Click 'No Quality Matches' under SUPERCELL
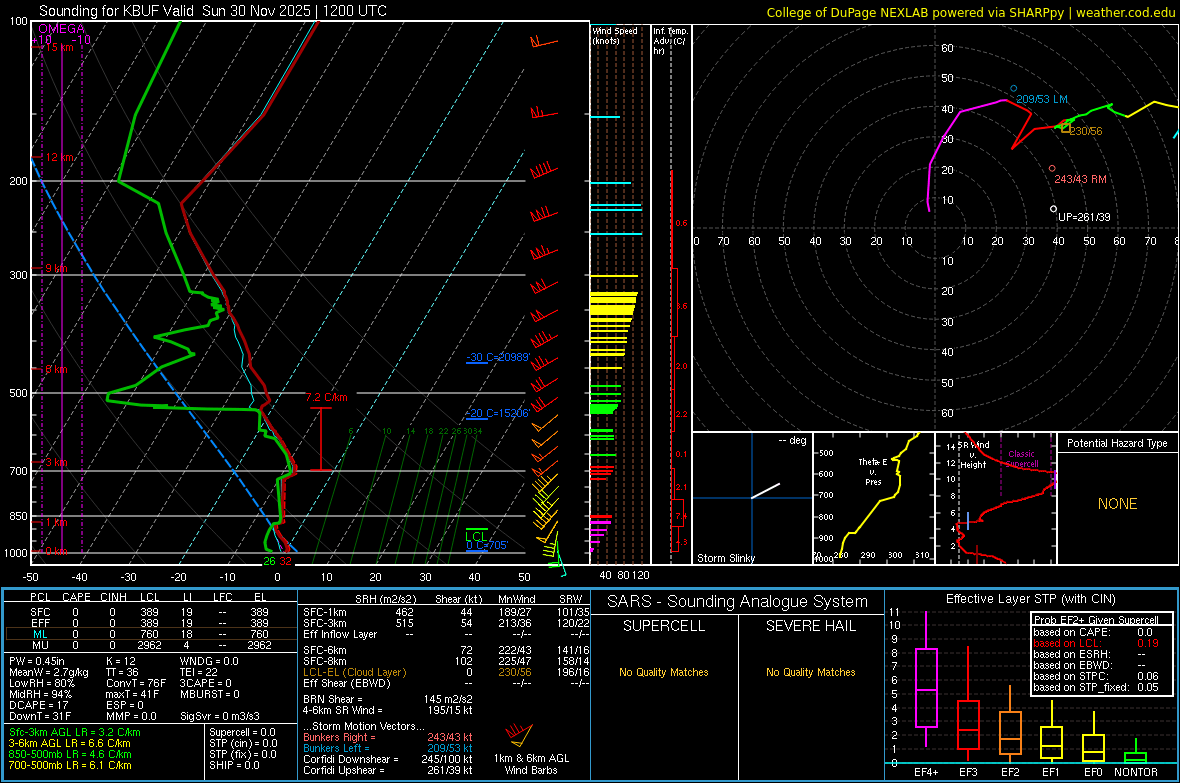 [664, 672]
